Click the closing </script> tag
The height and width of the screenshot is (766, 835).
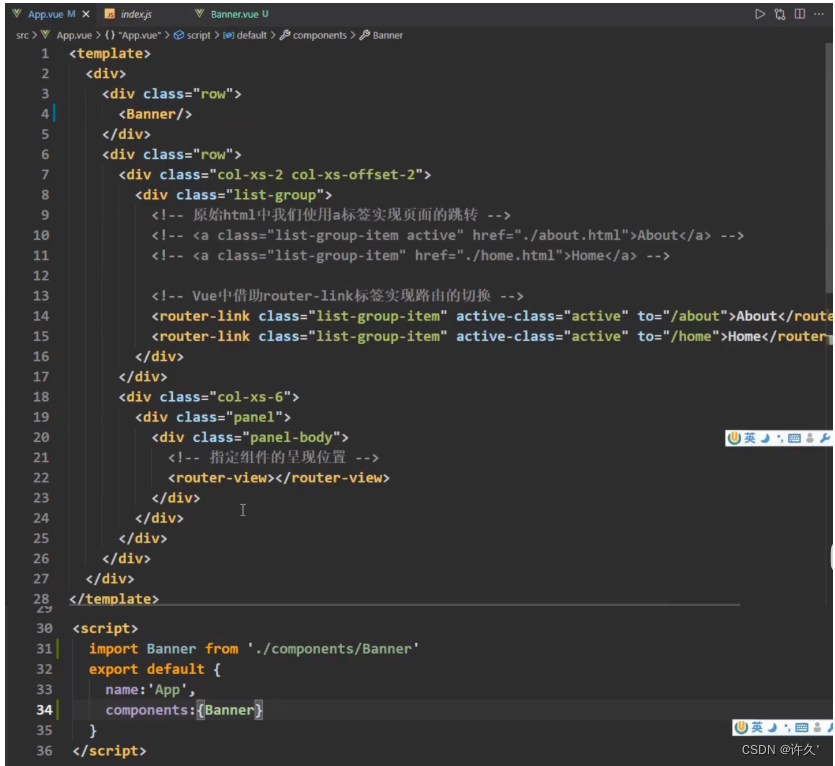tap(109, 751)
